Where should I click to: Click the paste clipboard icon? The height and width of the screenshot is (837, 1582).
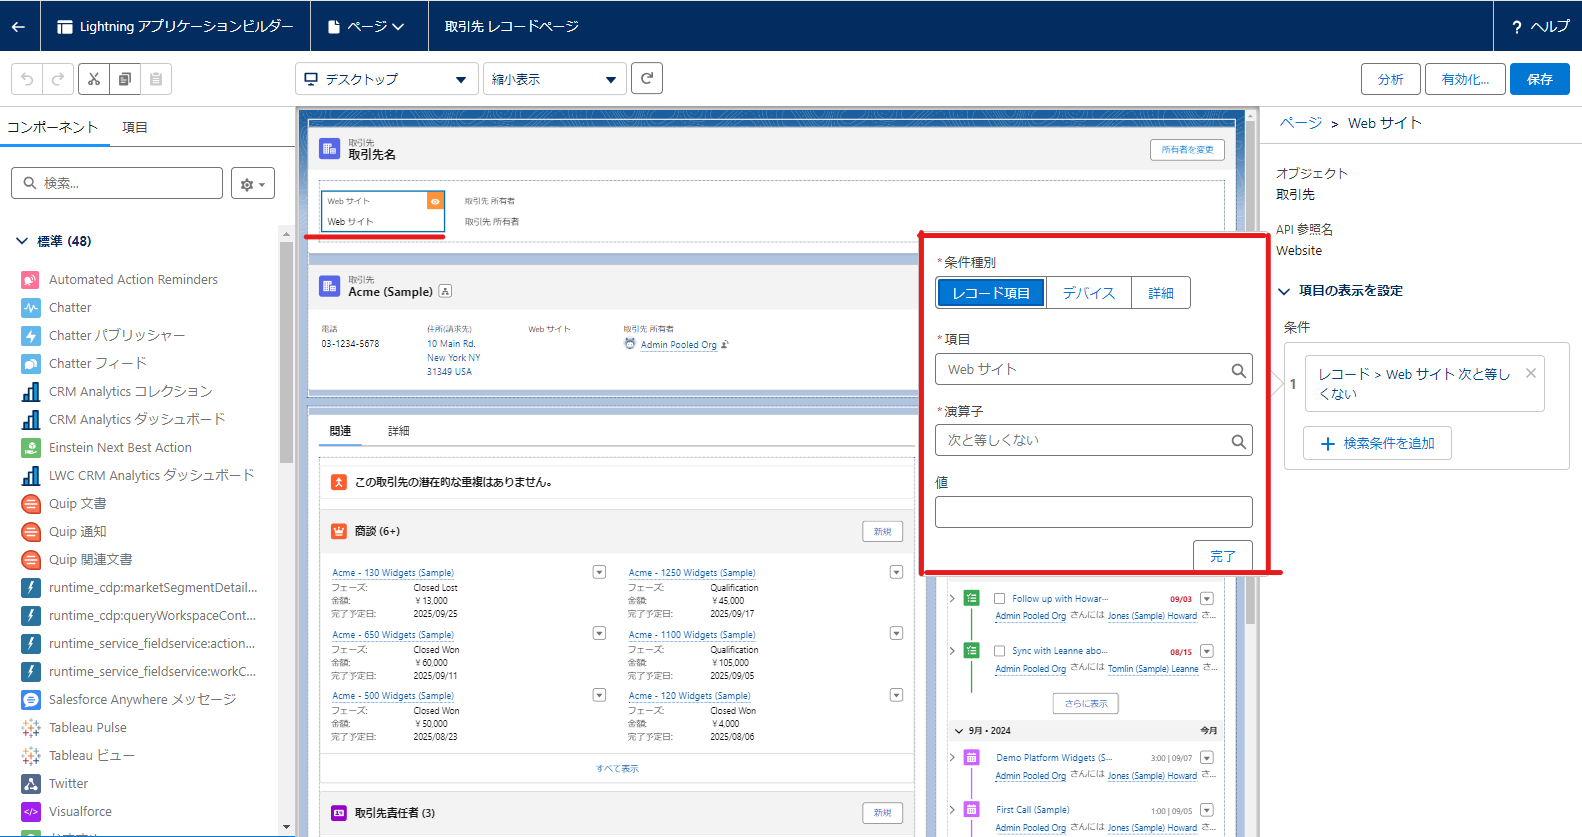(156, 79)
